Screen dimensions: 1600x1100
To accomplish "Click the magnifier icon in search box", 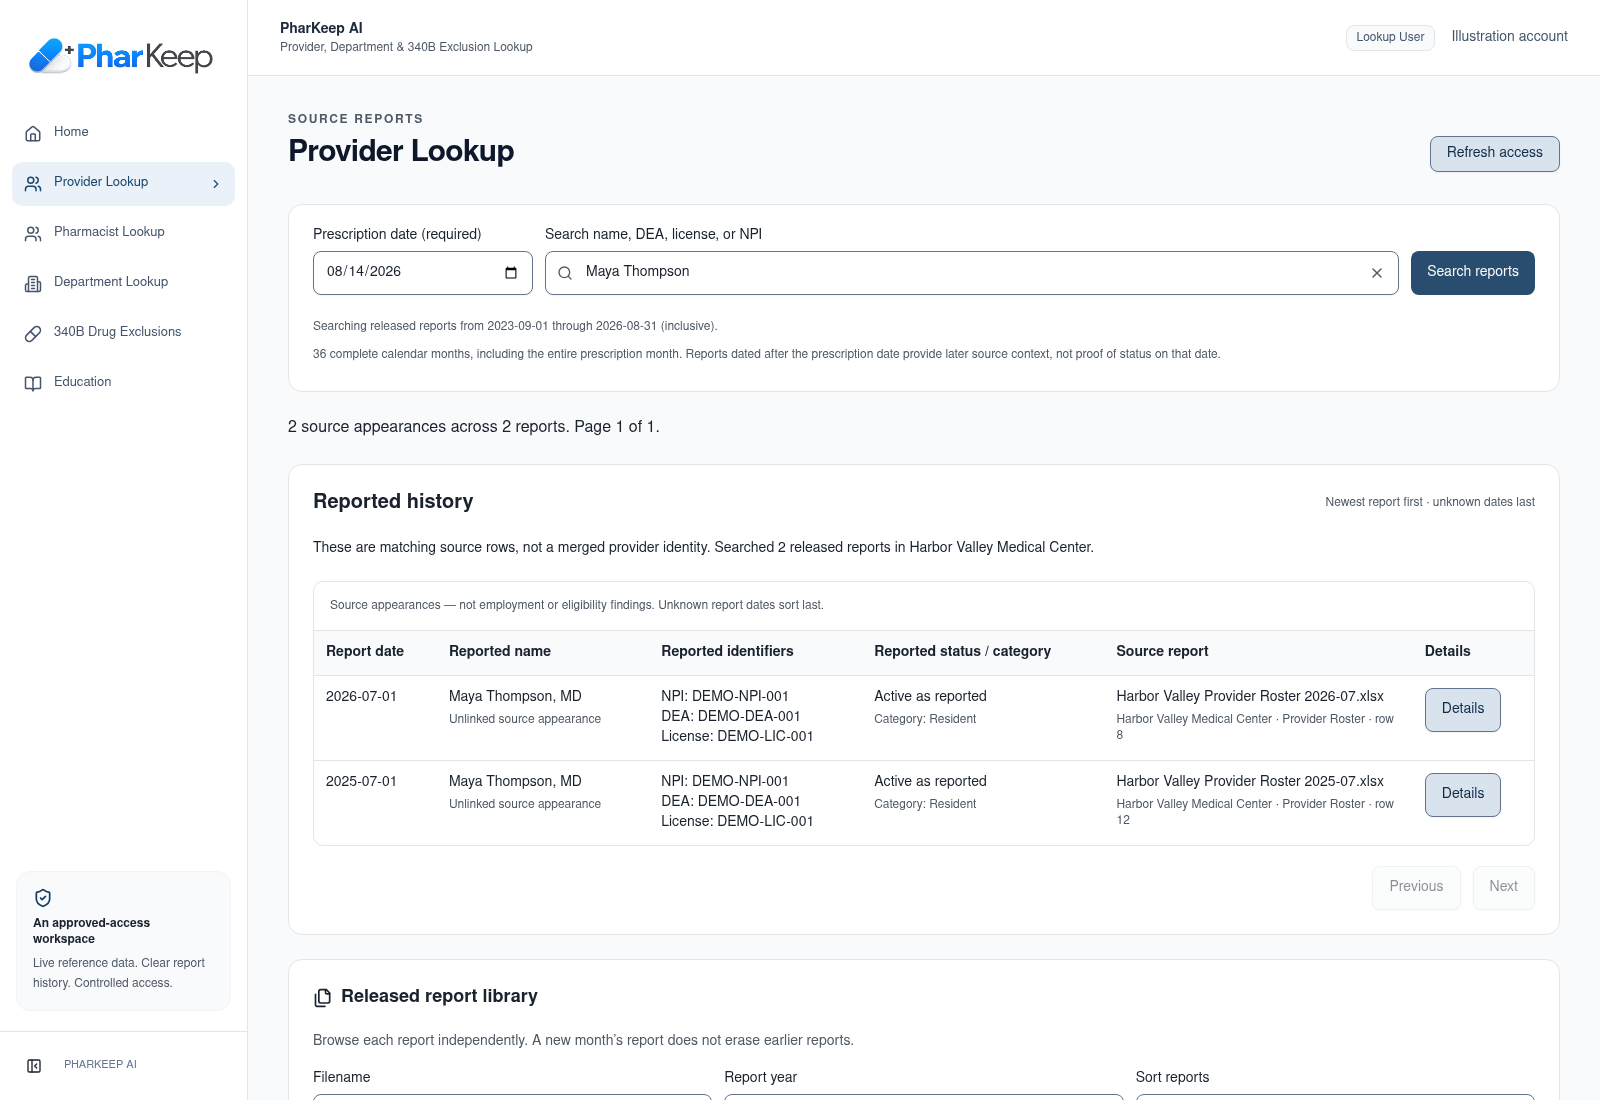I will pos(565,273).
